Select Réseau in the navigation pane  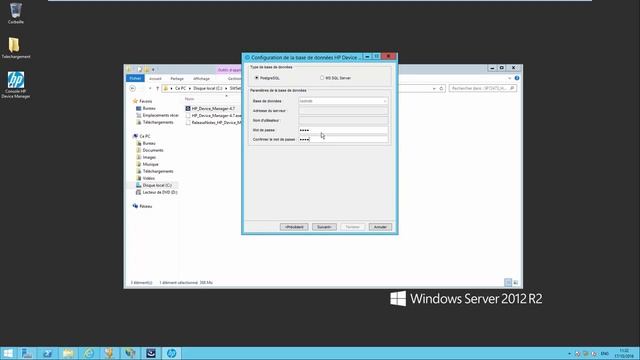[x=142, y=206]
